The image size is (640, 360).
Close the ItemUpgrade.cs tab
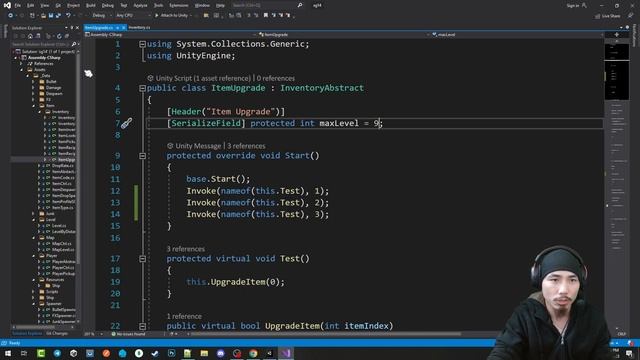pos(123,27)
